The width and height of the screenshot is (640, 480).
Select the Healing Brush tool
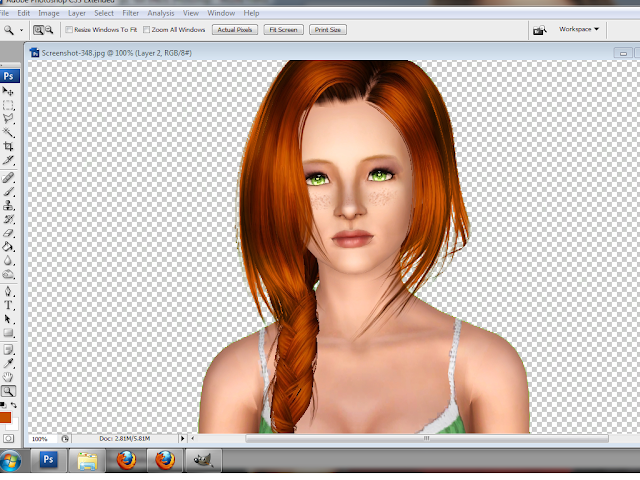8,178
